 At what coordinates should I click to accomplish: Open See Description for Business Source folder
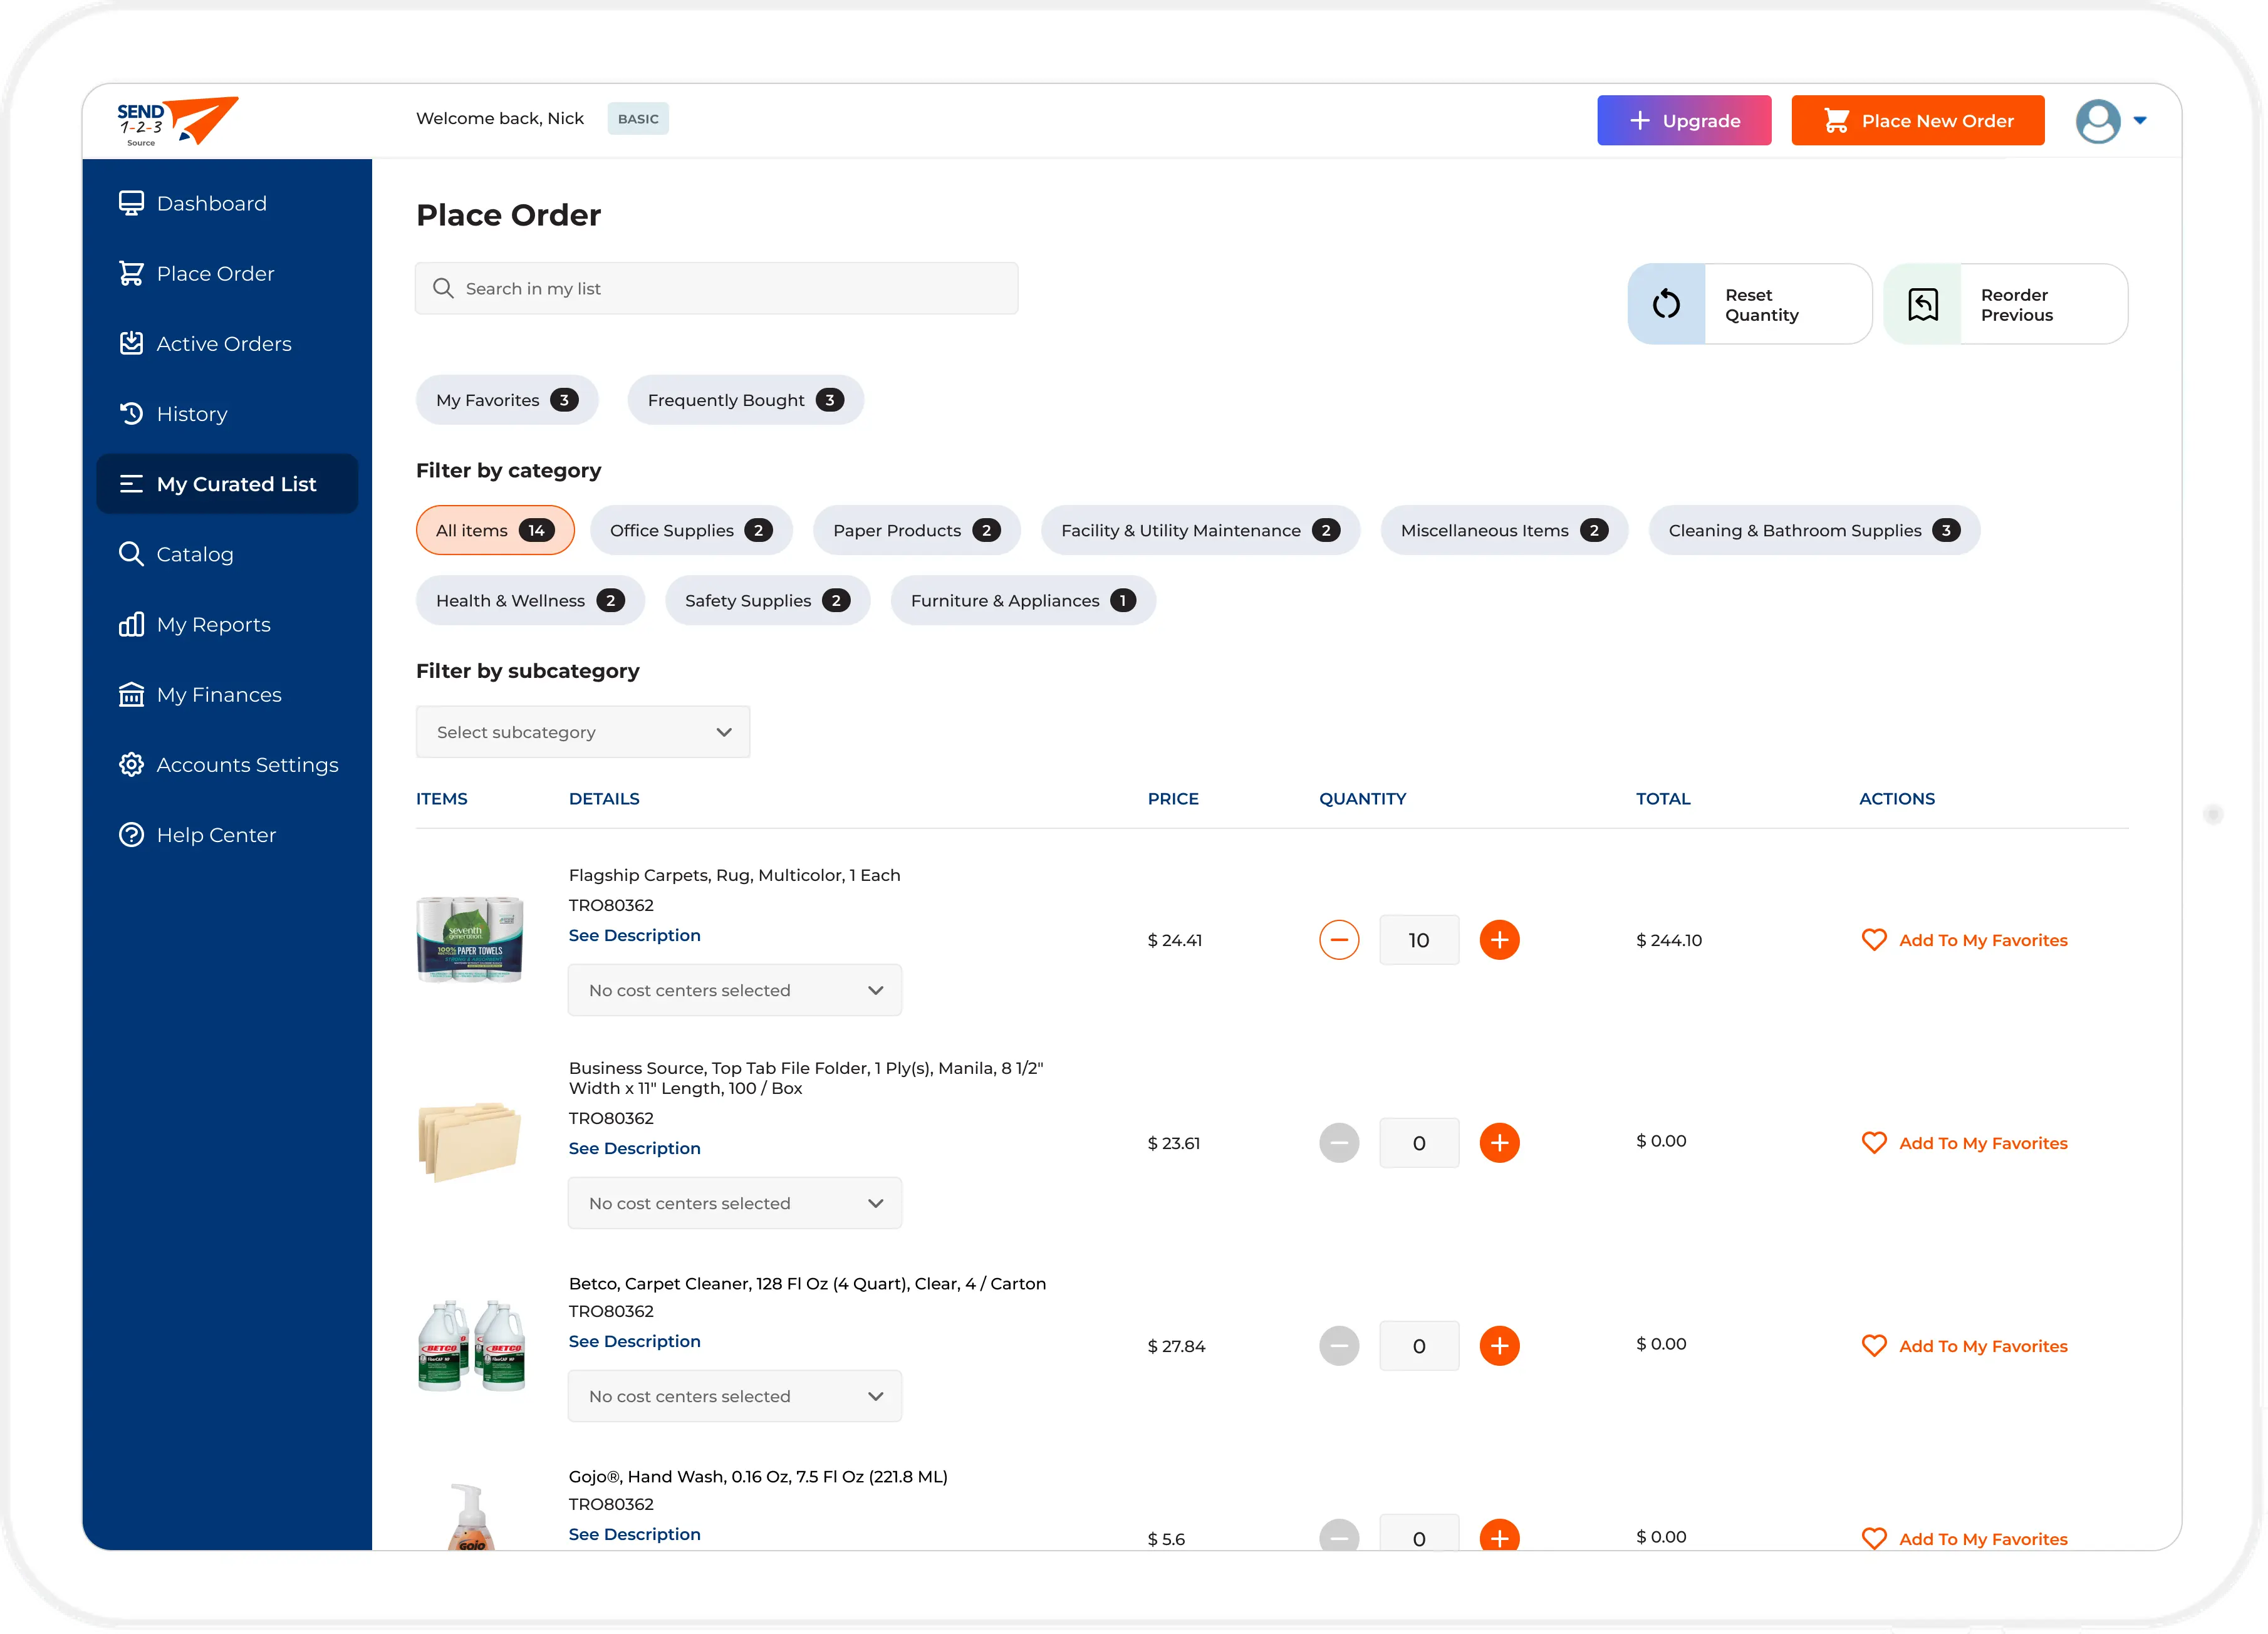click(x=634, y=1148)
